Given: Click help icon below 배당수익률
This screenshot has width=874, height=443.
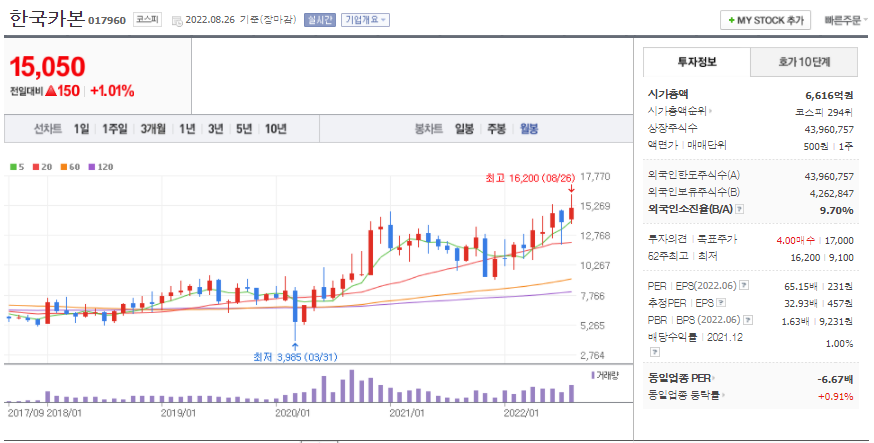Looking at the screenshot, I should (x=655, y=352).
